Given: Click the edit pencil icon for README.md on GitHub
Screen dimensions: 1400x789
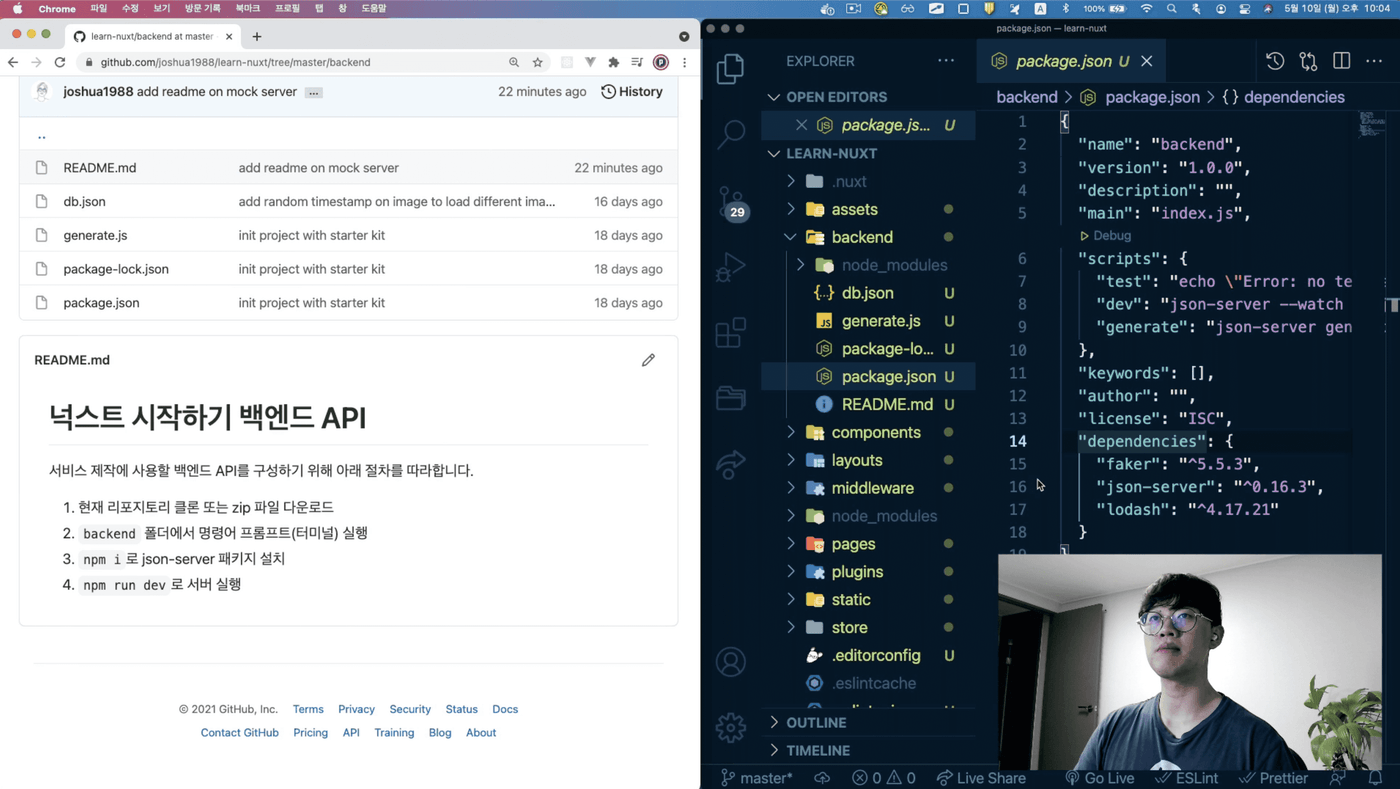Looking at the screenshot, I should pos(648,360).
